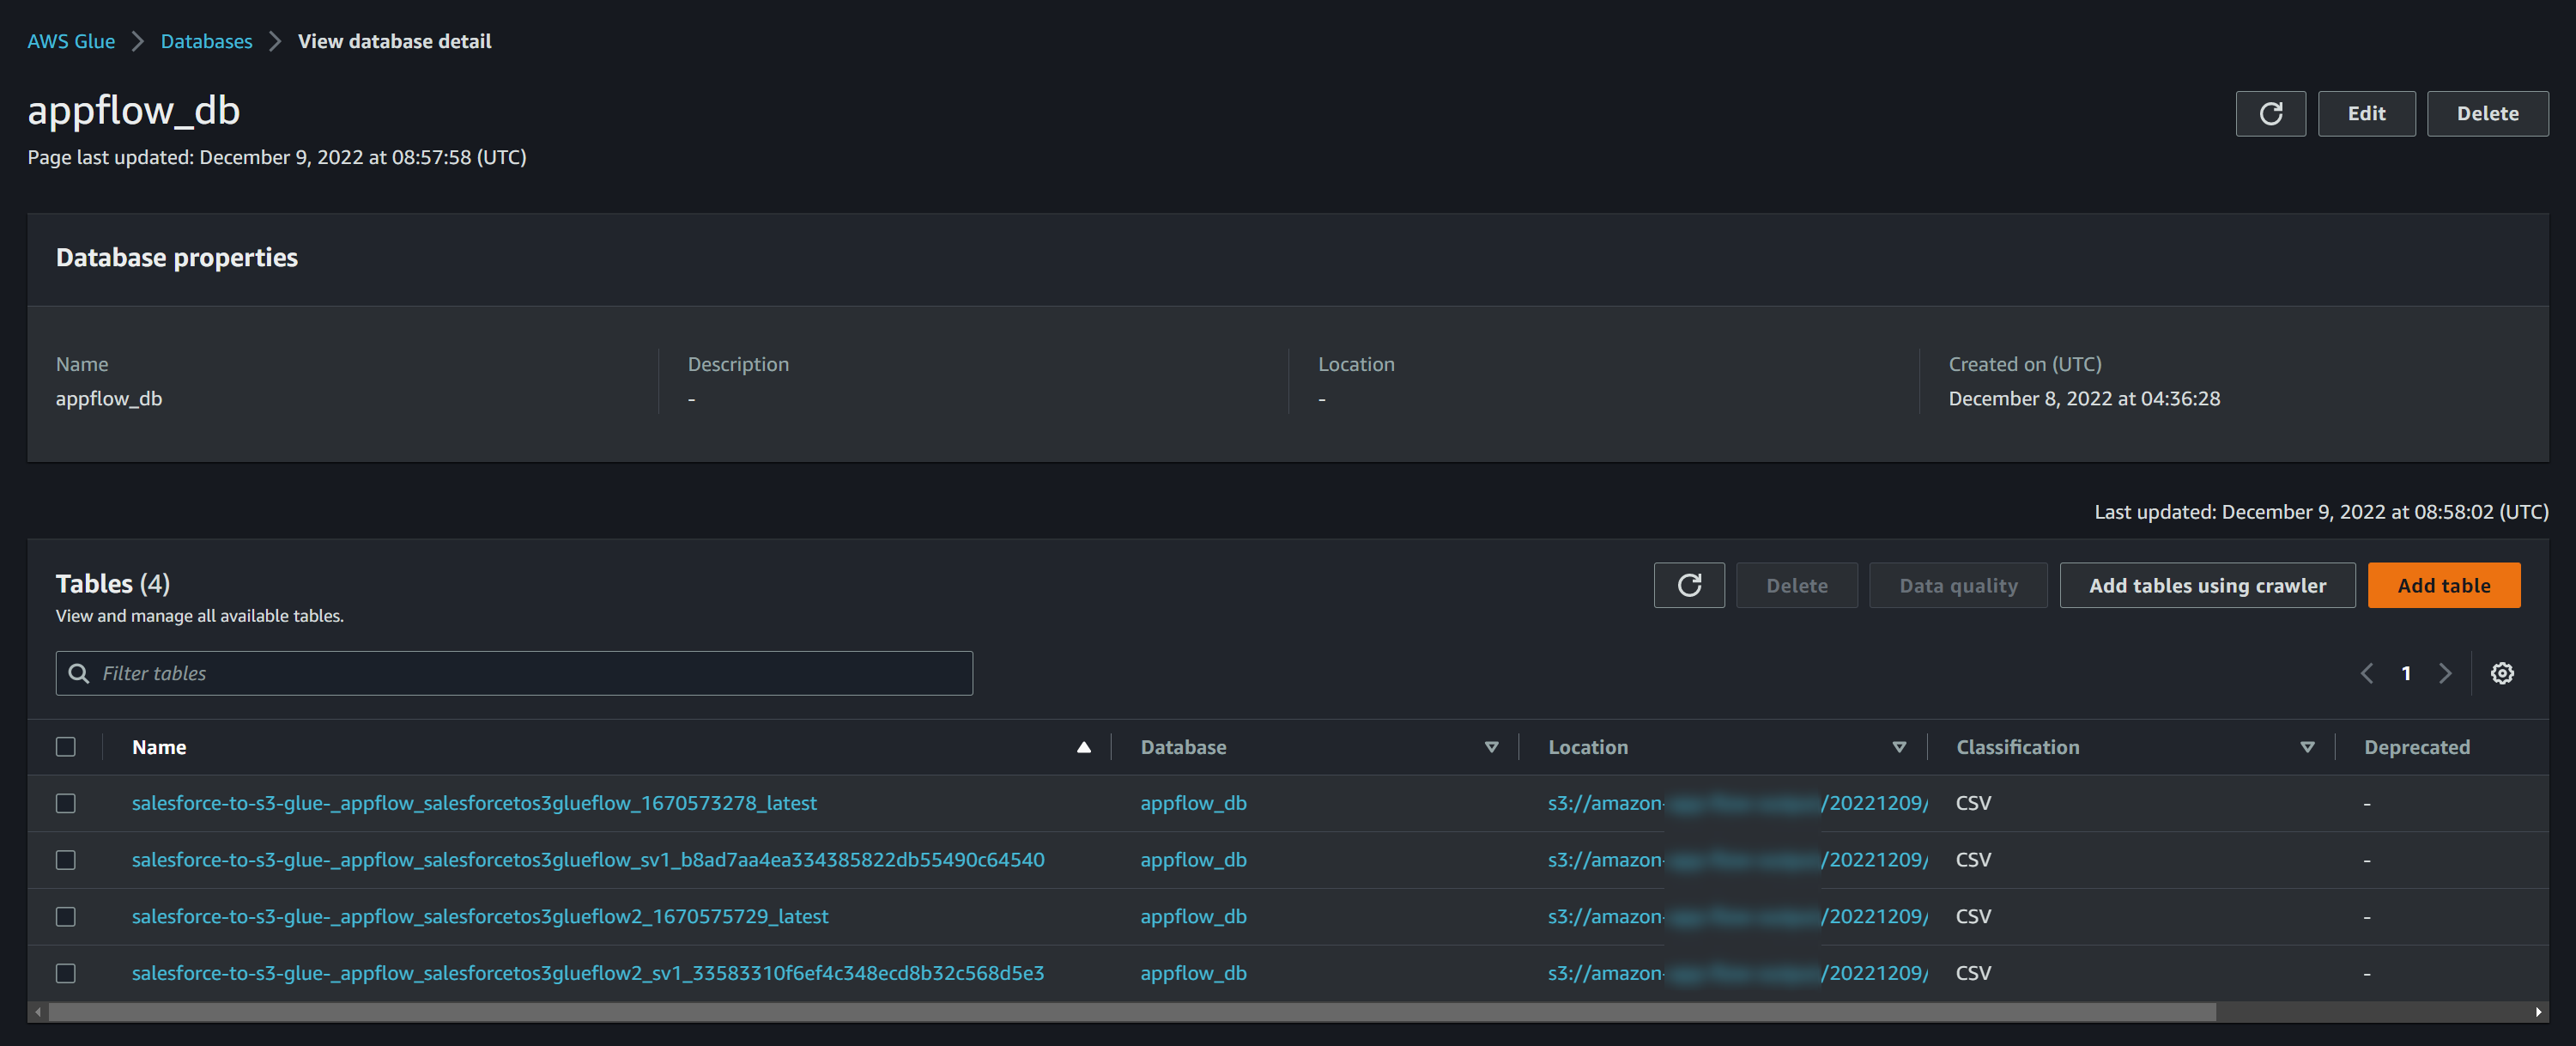Image resolution: width=2576 pixels, height=1046 pixels.
Task: Sort tables by Name ascending arrow
Action: pyautogui.click(x=1083, y=747)
